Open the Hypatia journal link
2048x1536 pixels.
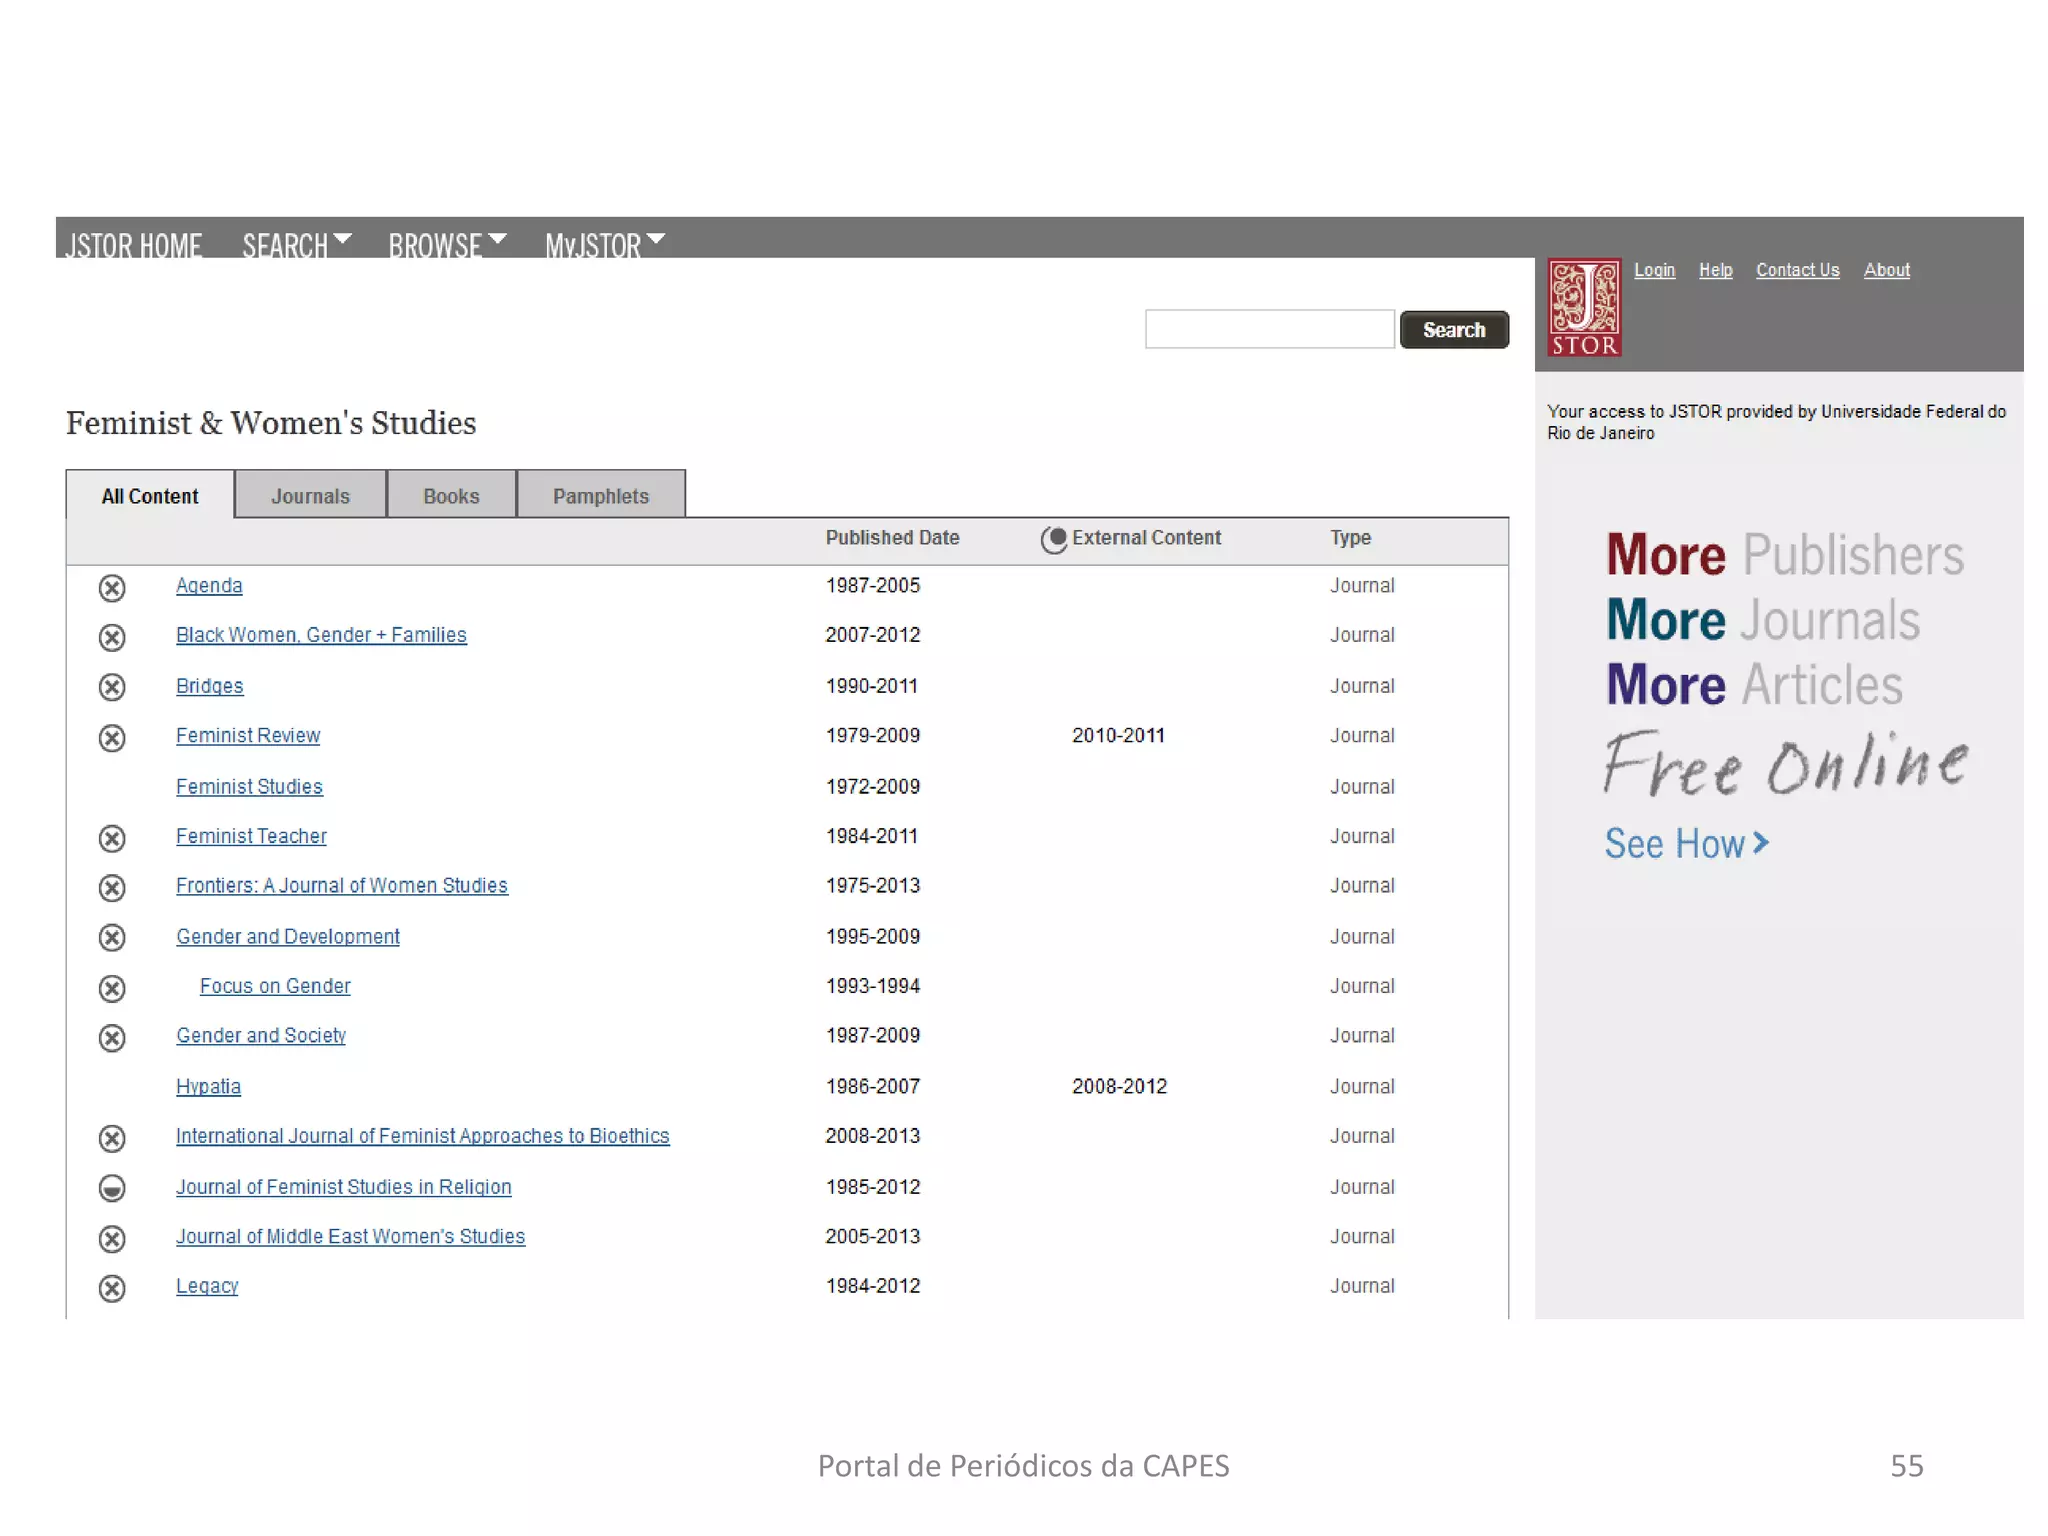point(208,1086)
